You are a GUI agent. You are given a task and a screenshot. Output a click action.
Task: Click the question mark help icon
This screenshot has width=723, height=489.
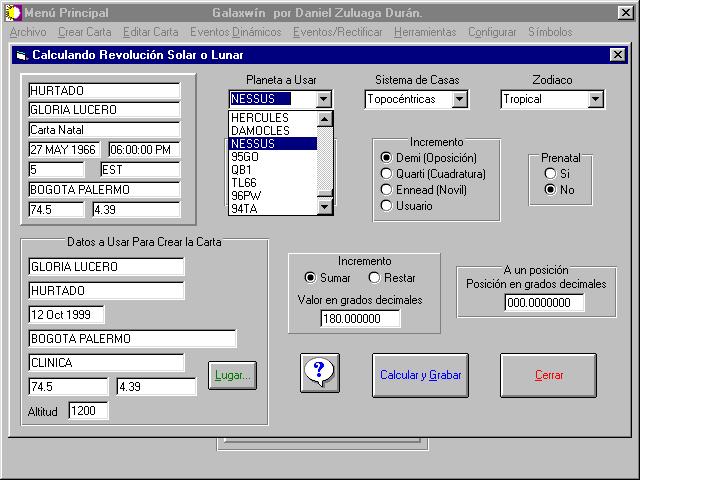319,373
